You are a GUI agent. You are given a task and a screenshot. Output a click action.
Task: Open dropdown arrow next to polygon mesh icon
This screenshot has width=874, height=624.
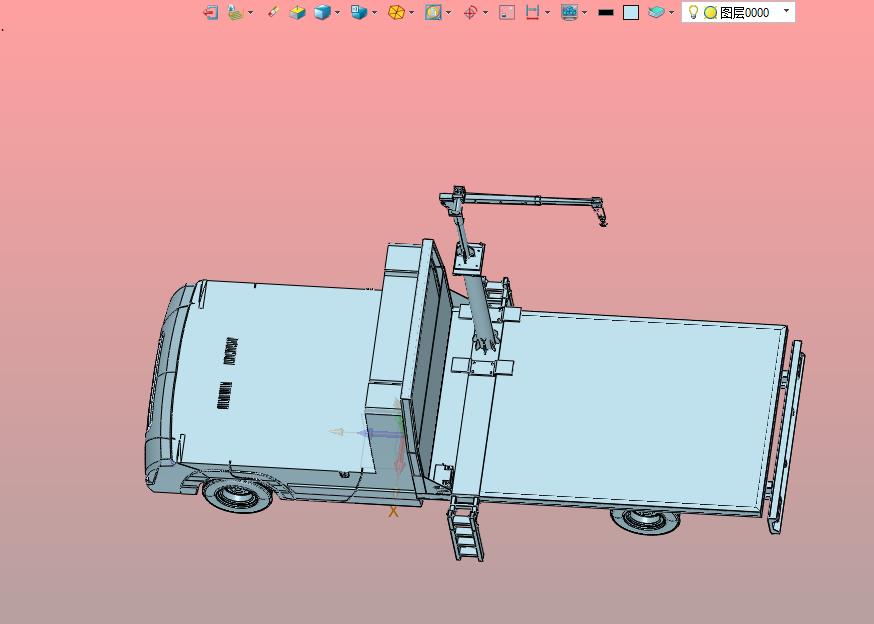tap(411, 12)
